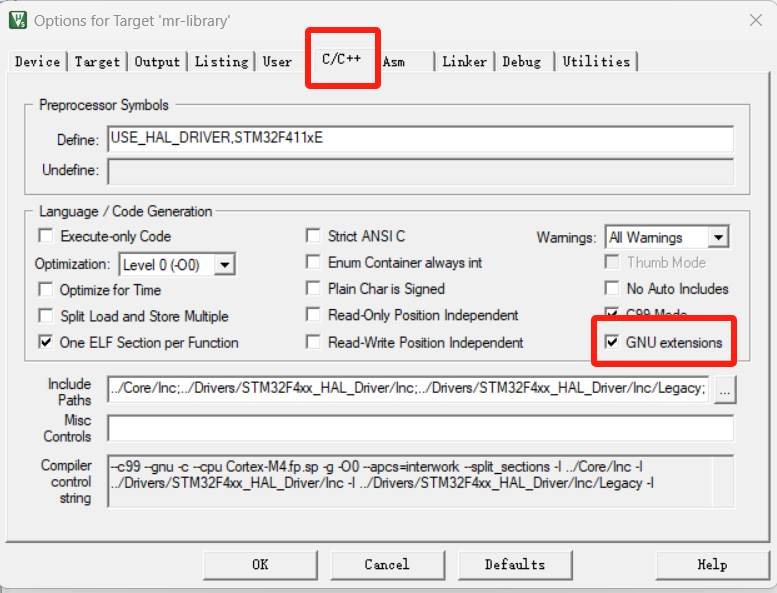Check Optimize for Time

[x=46, y=290]
